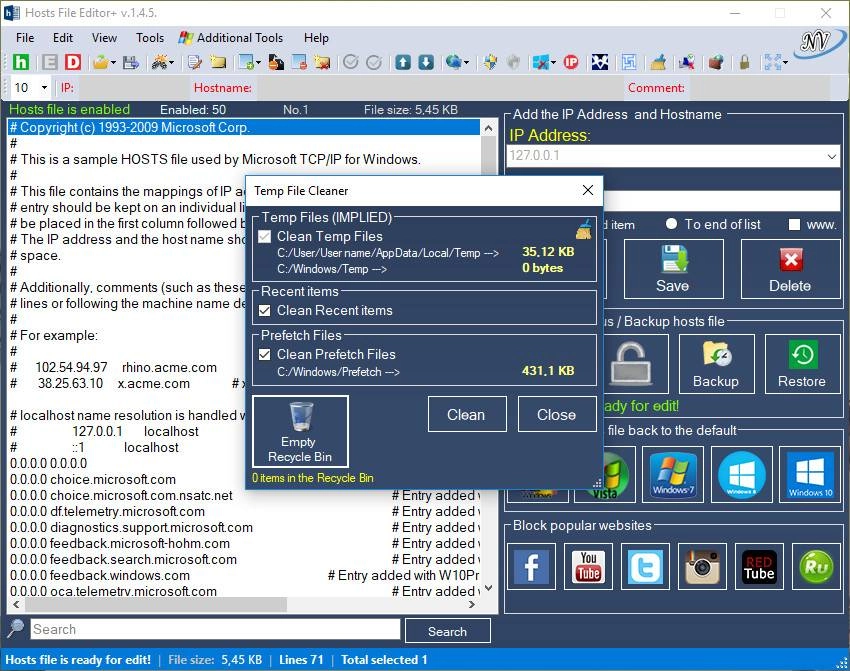Click the Close button in Temp File Cleaner
850x671 pixels.
557,414
